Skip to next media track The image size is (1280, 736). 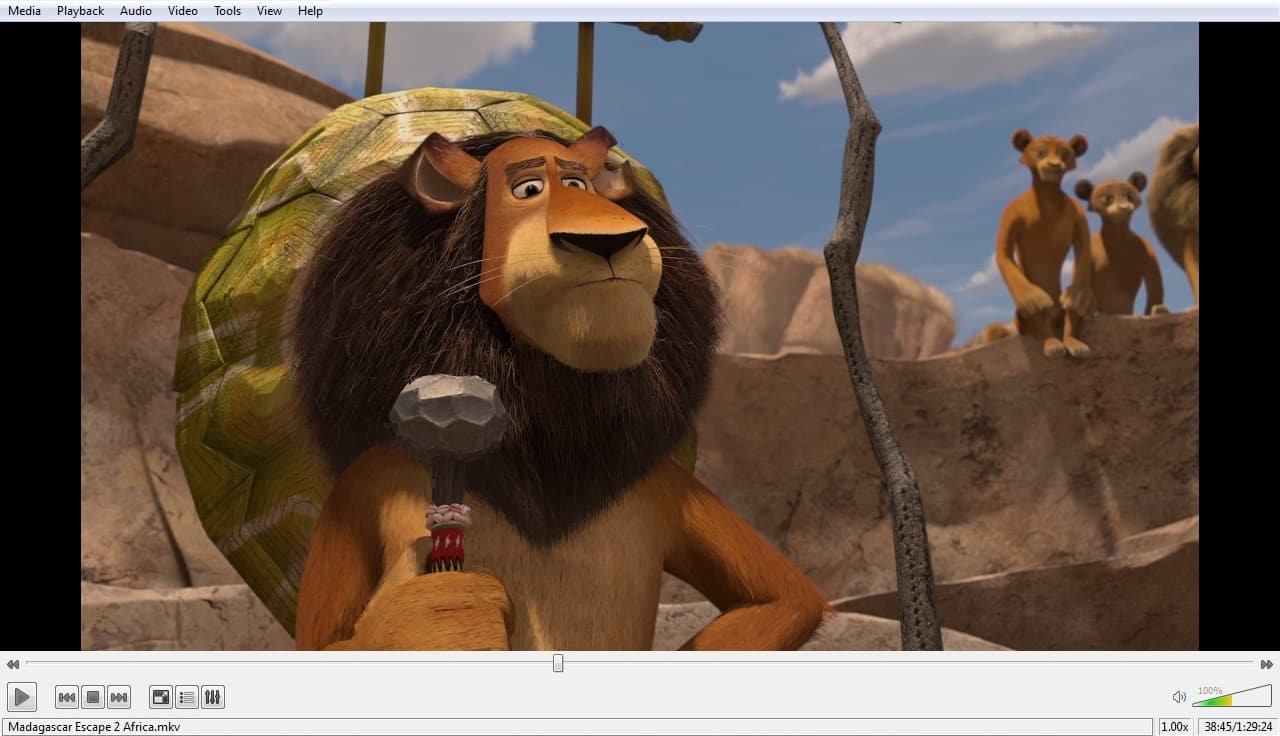point(119,697)
